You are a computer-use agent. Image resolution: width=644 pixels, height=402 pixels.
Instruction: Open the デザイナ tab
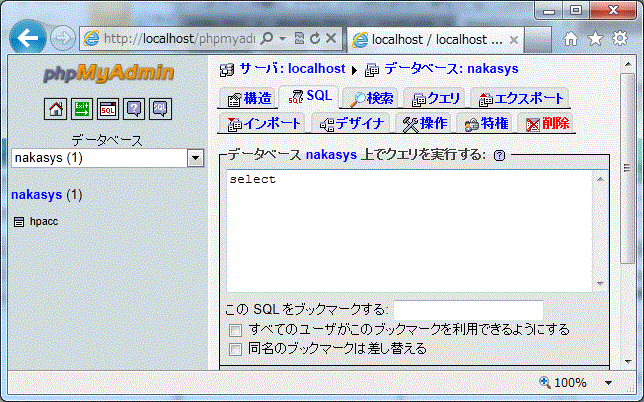tap(351, 123)
